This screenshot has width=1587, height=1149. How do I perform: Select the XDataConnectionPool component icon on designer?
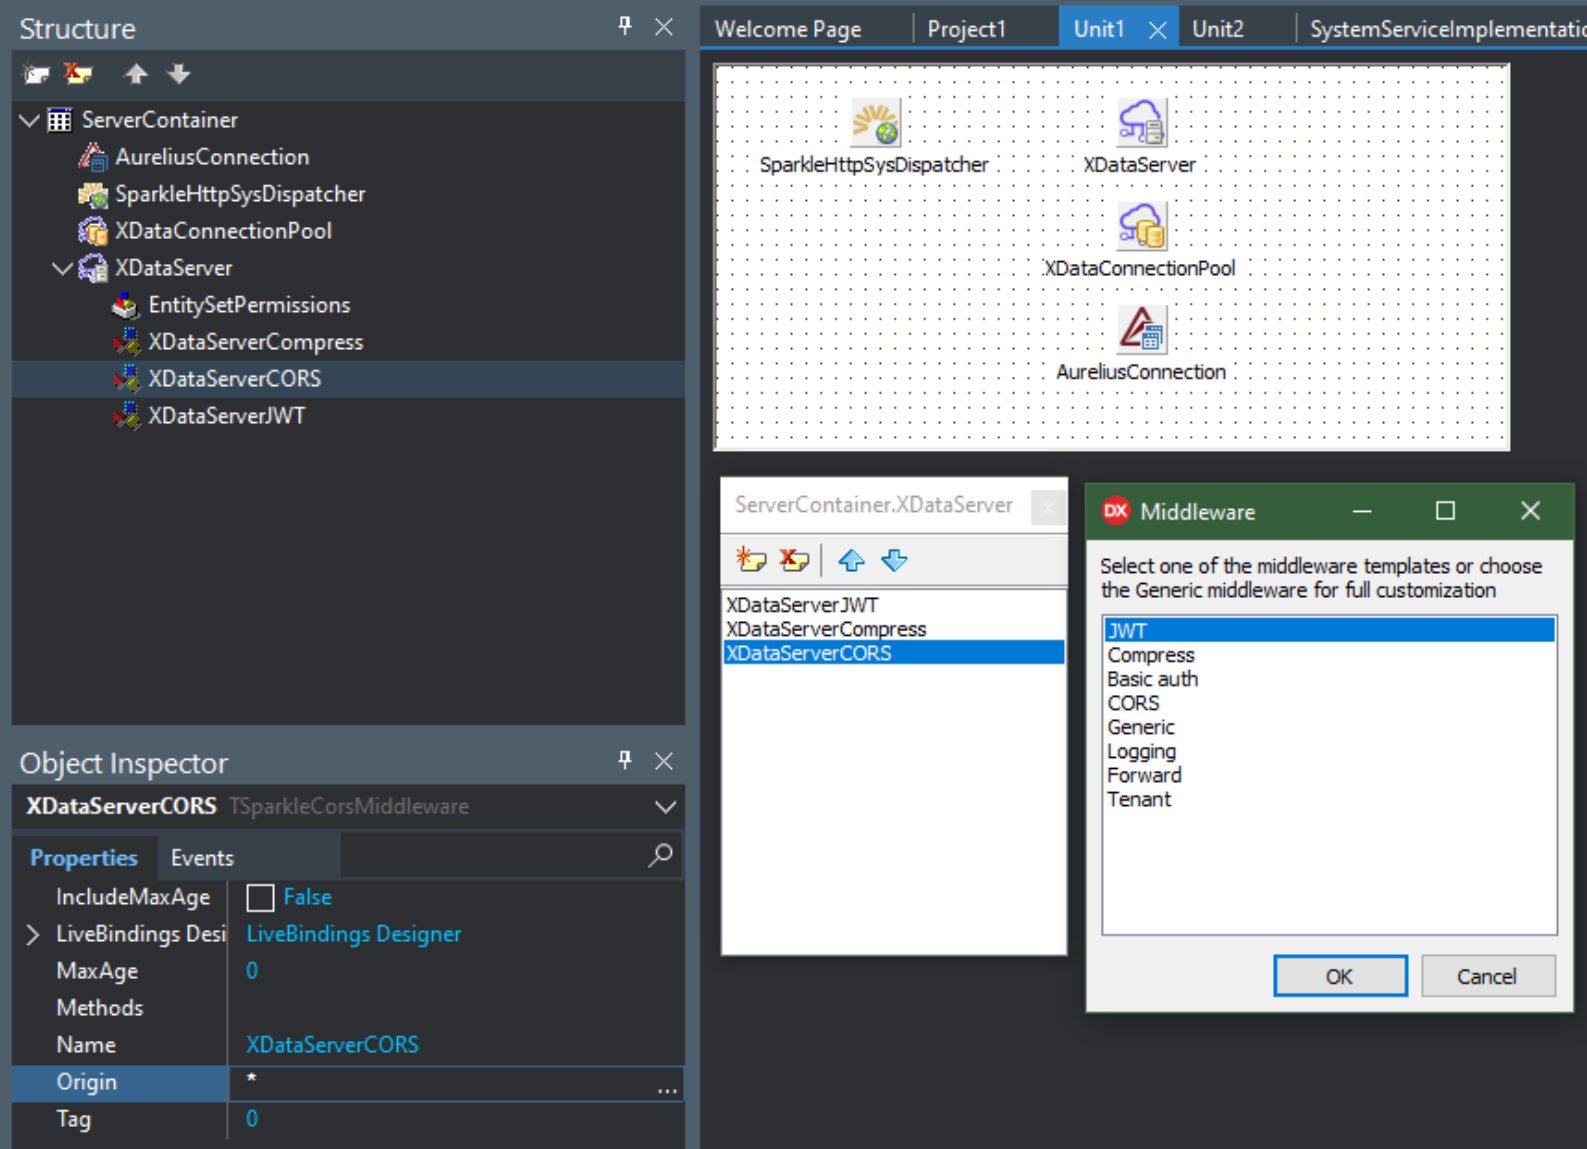[1141, 226]
